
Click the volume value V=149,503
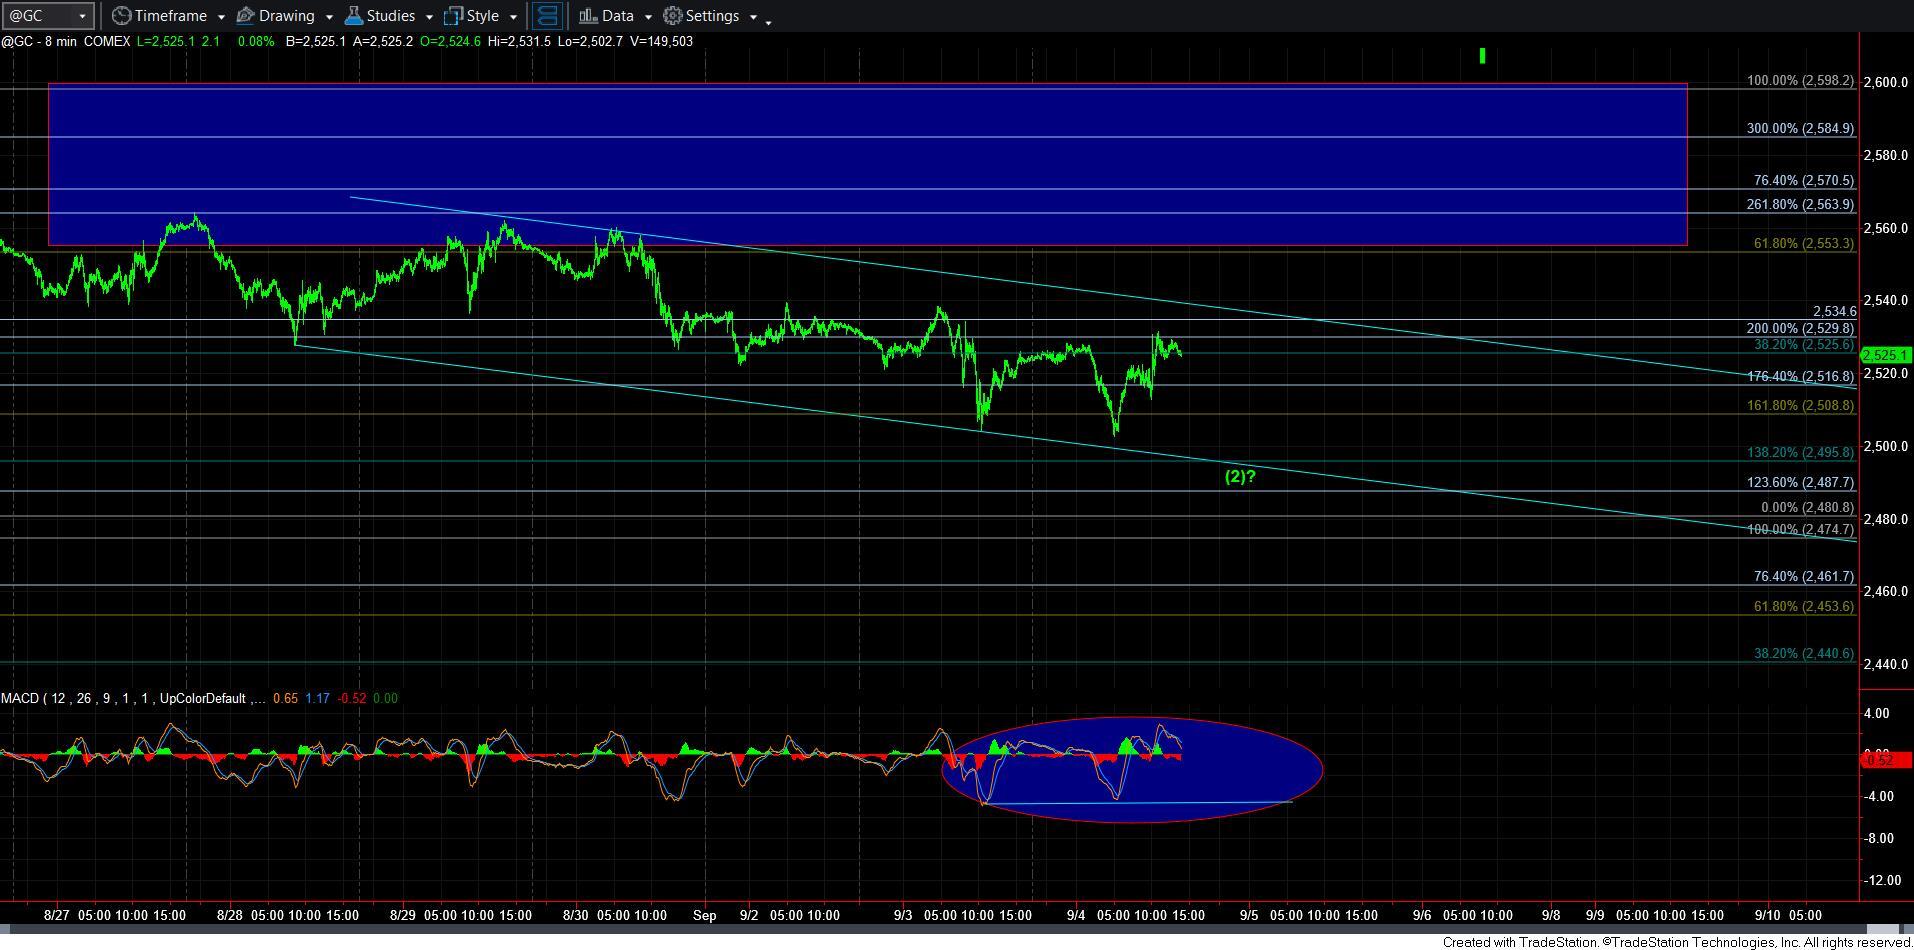click(661, 41)
